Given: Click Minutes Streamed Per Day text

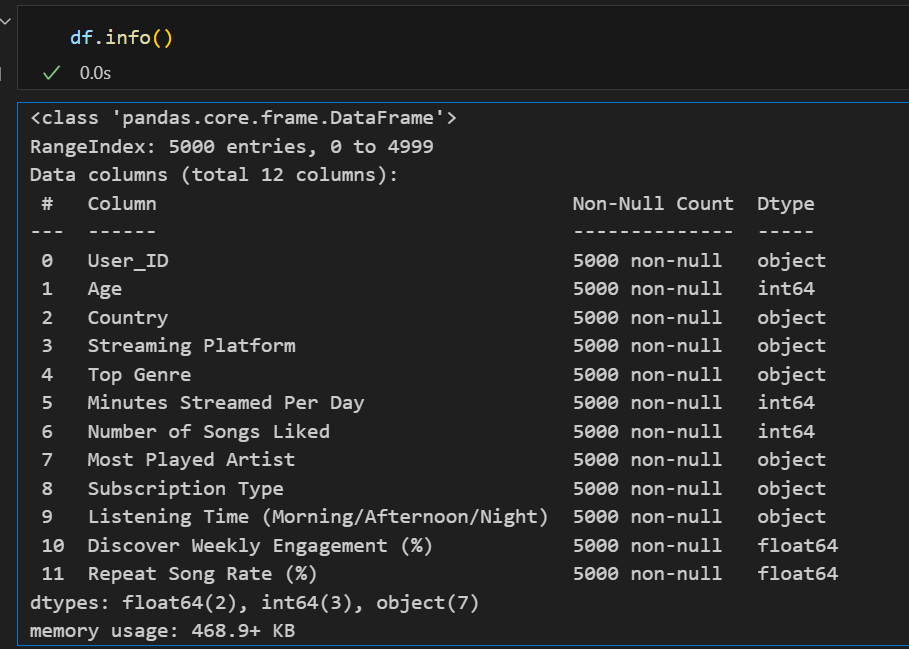Looking at the screenshot, I should coord(226,403).
